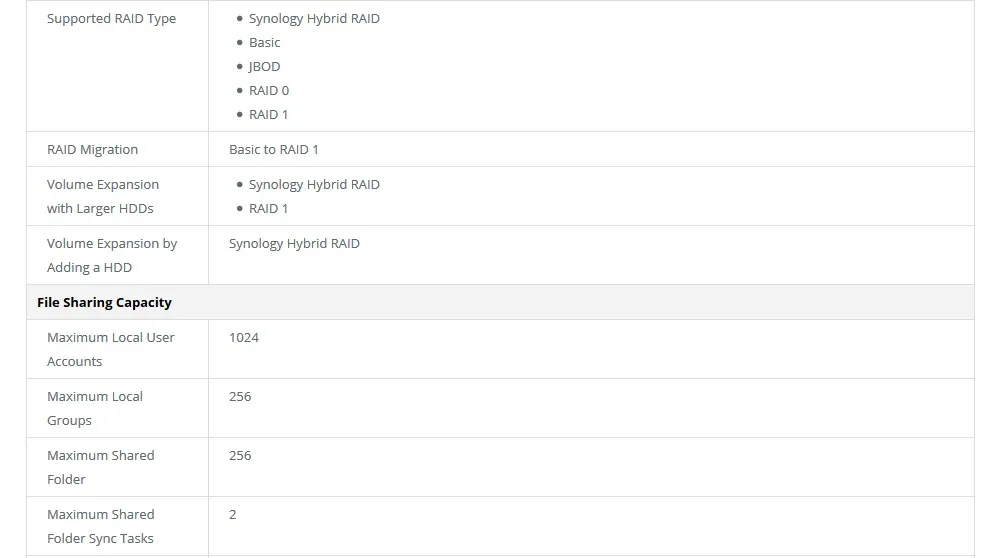Screen dimensions: 1000x558
Task: Click the Supported RAID Type row label
Action: coord(111,19)
